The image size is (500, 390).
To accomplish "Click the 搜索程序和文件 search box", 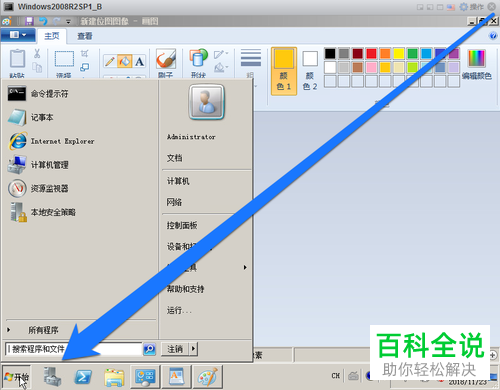I will pos(74,349).
